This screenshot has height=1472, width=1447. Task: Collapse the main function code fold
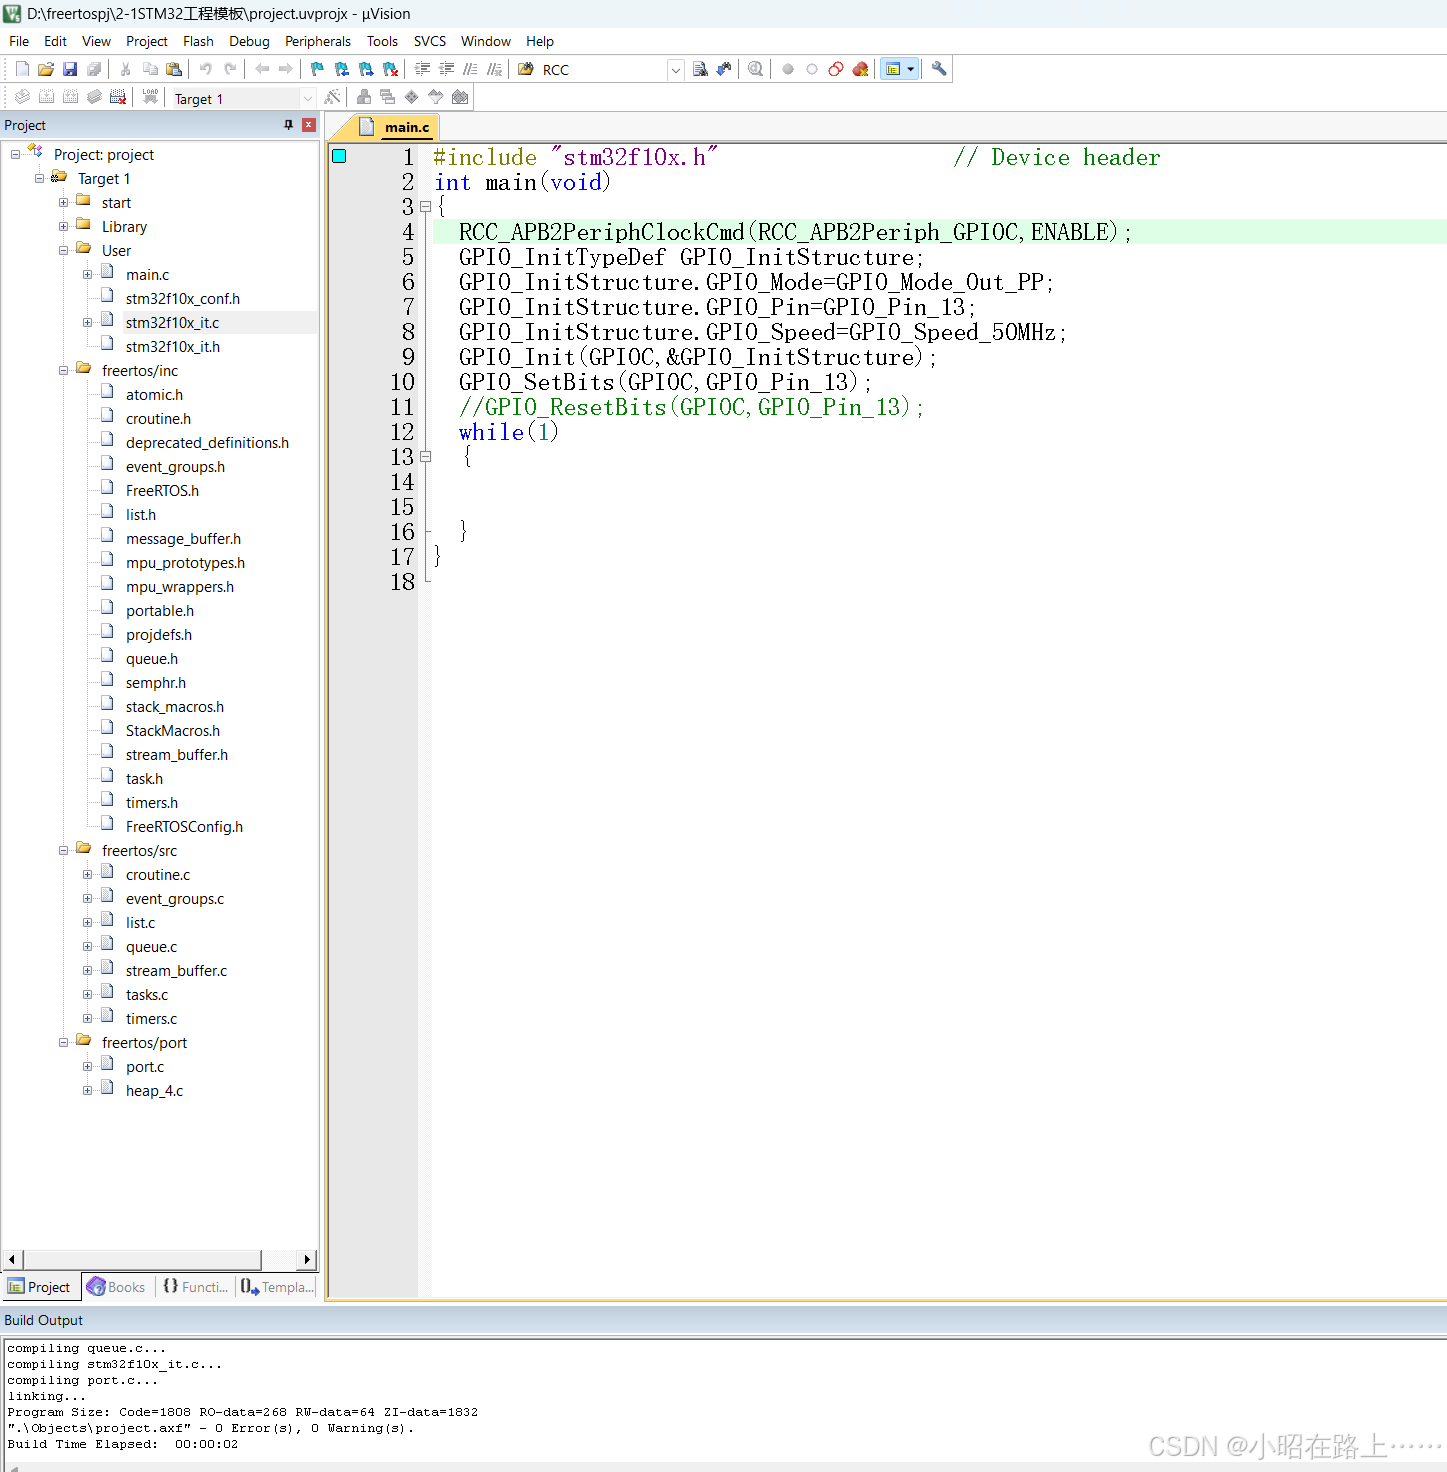pos(425,207)
